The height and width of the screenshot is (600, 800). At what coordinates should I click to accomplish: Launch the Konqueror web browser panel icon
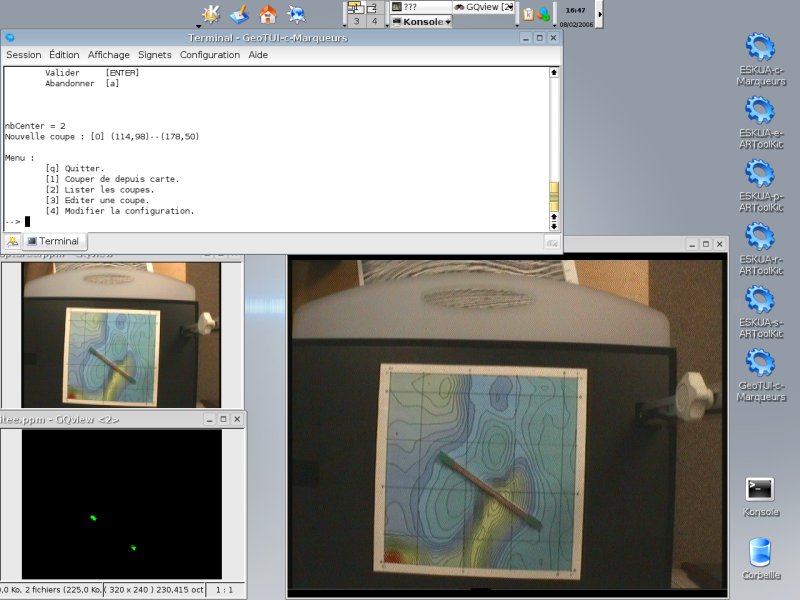(x=296, y=14)
